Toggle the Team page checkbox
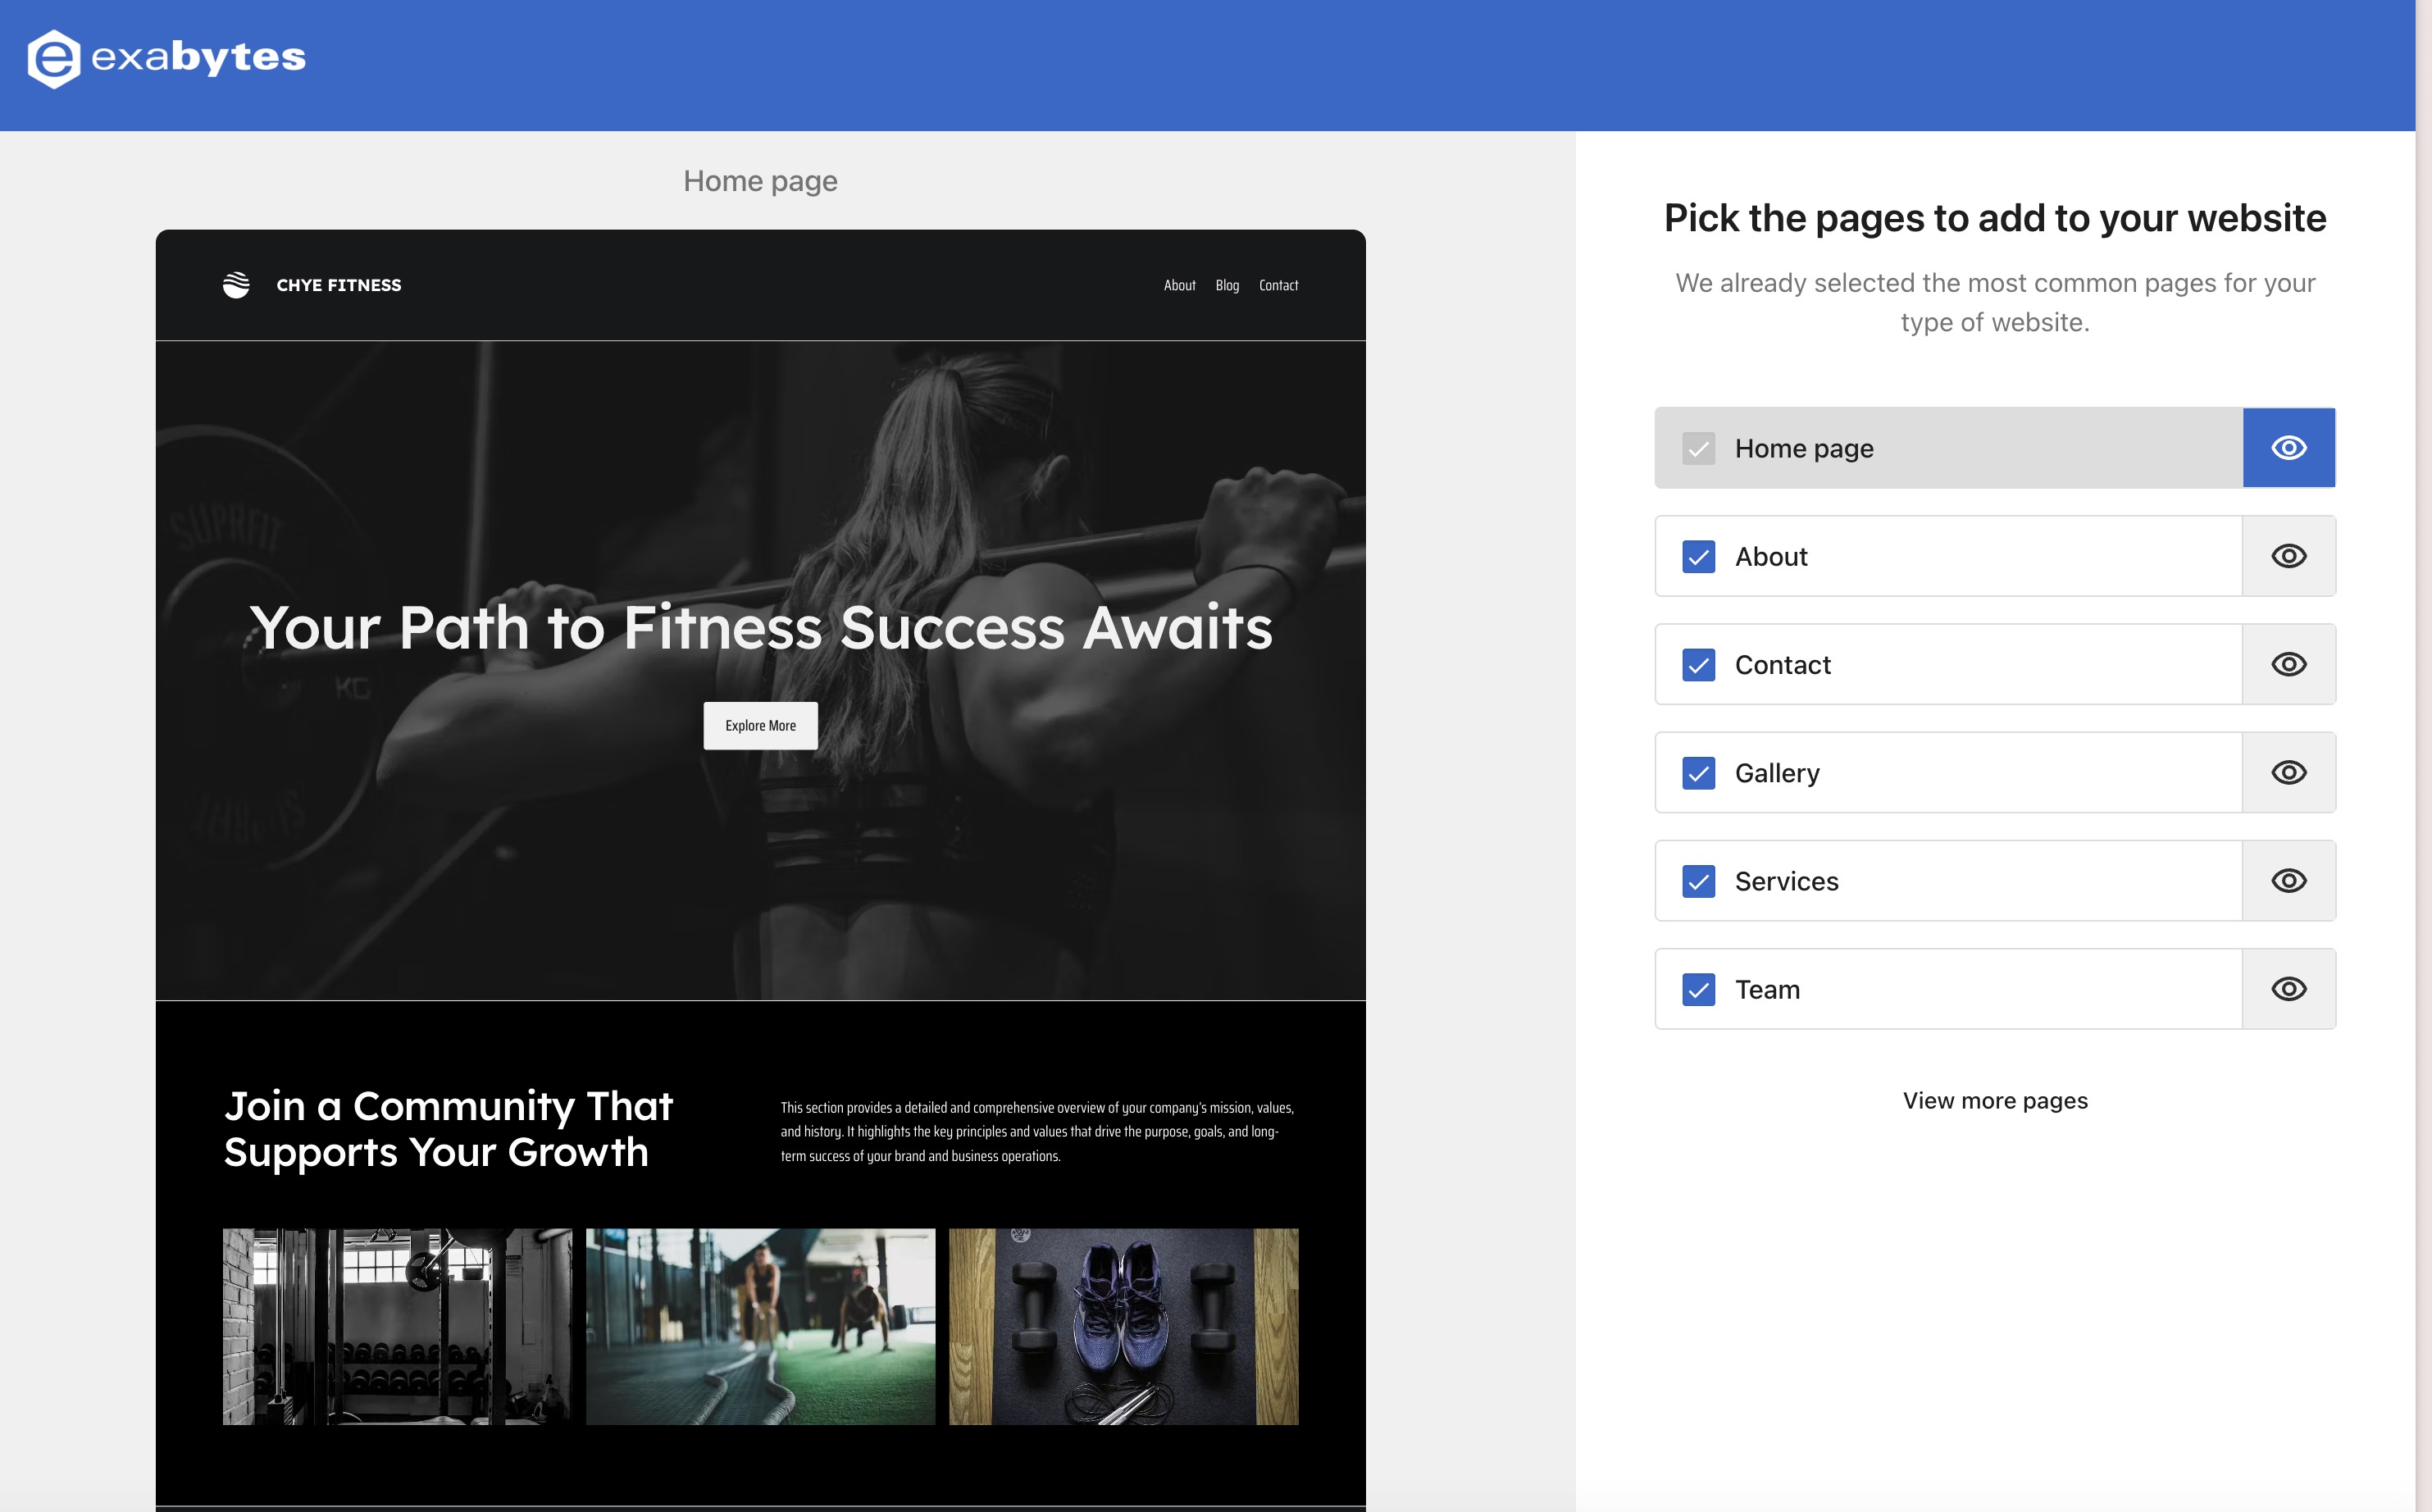Screen dimensions: 2432x1512 click(x=1698, y=989)
